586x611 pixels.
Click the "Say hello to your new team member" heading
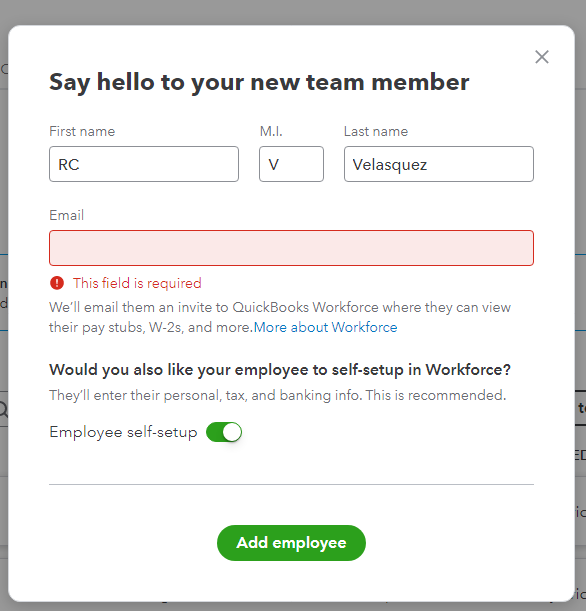pyautogui.click(x=259, y=82)
